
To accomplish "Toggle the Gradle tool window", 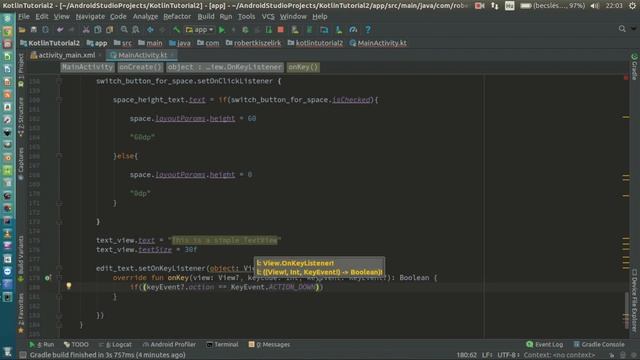I will coord(634,67).
